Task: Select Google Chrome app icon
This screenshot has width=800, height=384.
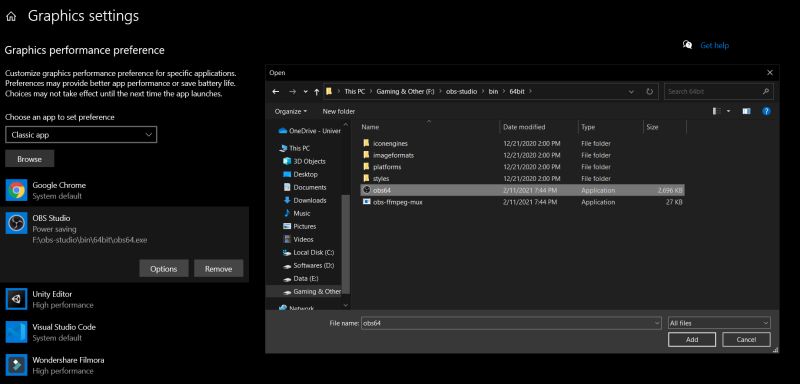Action: click(x=16, y=190)
